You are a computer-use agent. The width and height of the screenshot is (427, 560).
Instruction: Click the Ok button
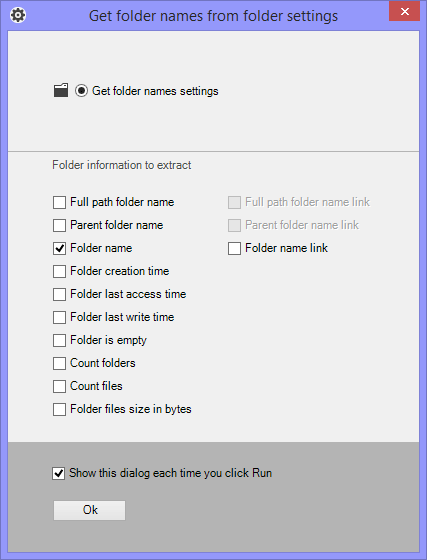[90, 510]
